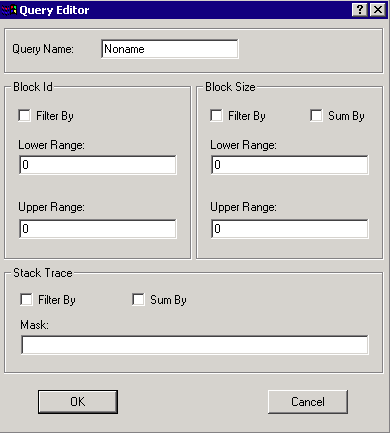390x433 pixels.
Task: Click the Query Name text field
Action: [170, 49]
